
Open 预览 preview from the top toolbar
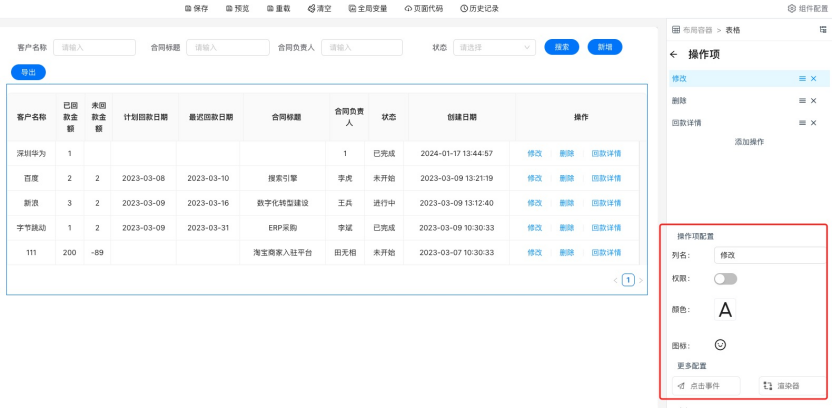tap(237, 8)
